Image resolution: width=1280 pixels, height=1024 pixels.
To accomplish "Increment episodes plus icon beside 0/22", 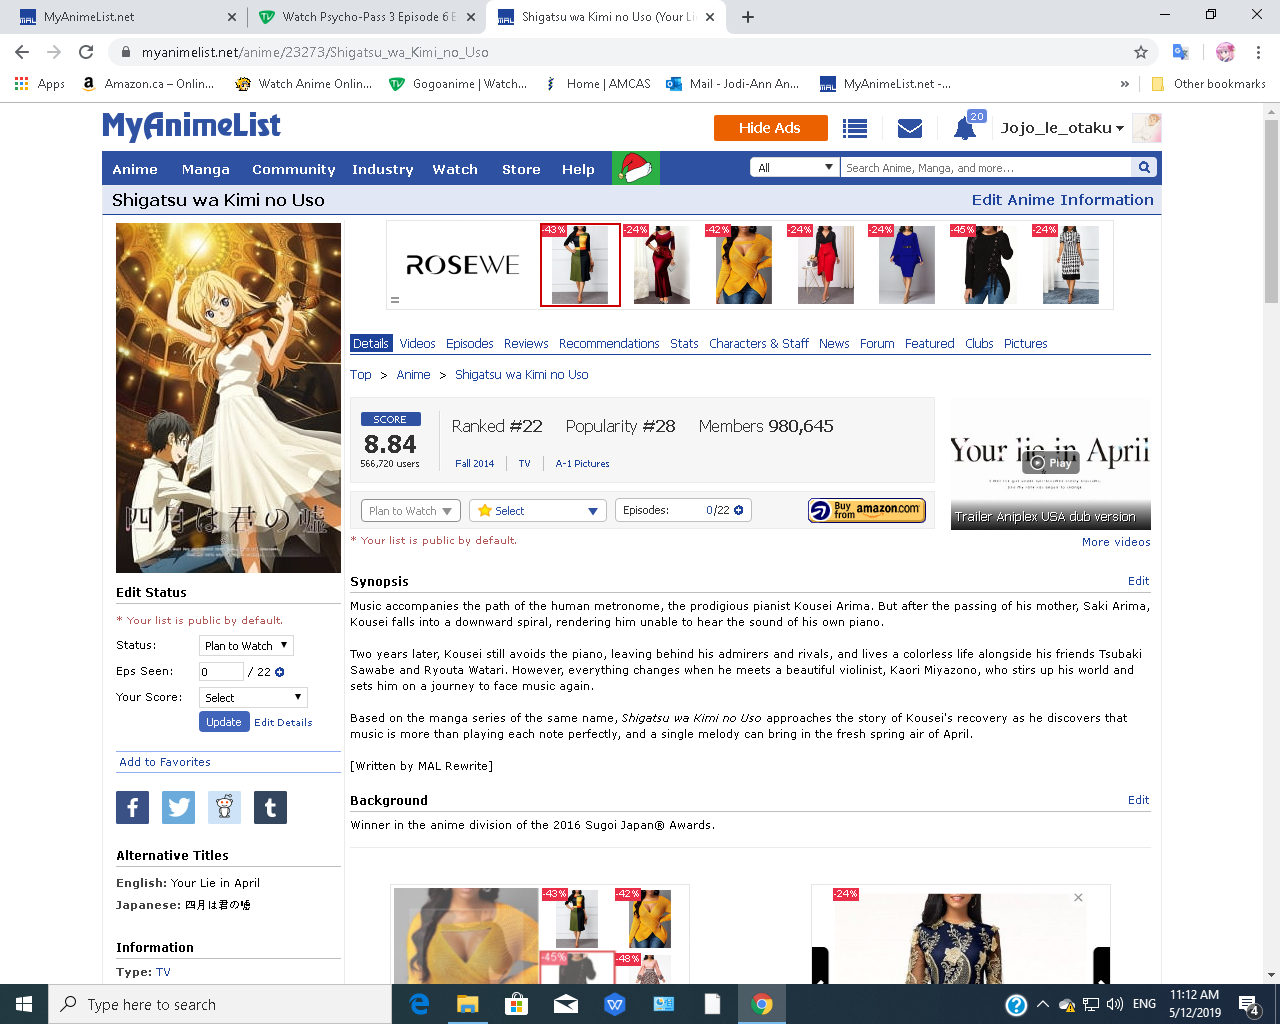I will 739,510.
